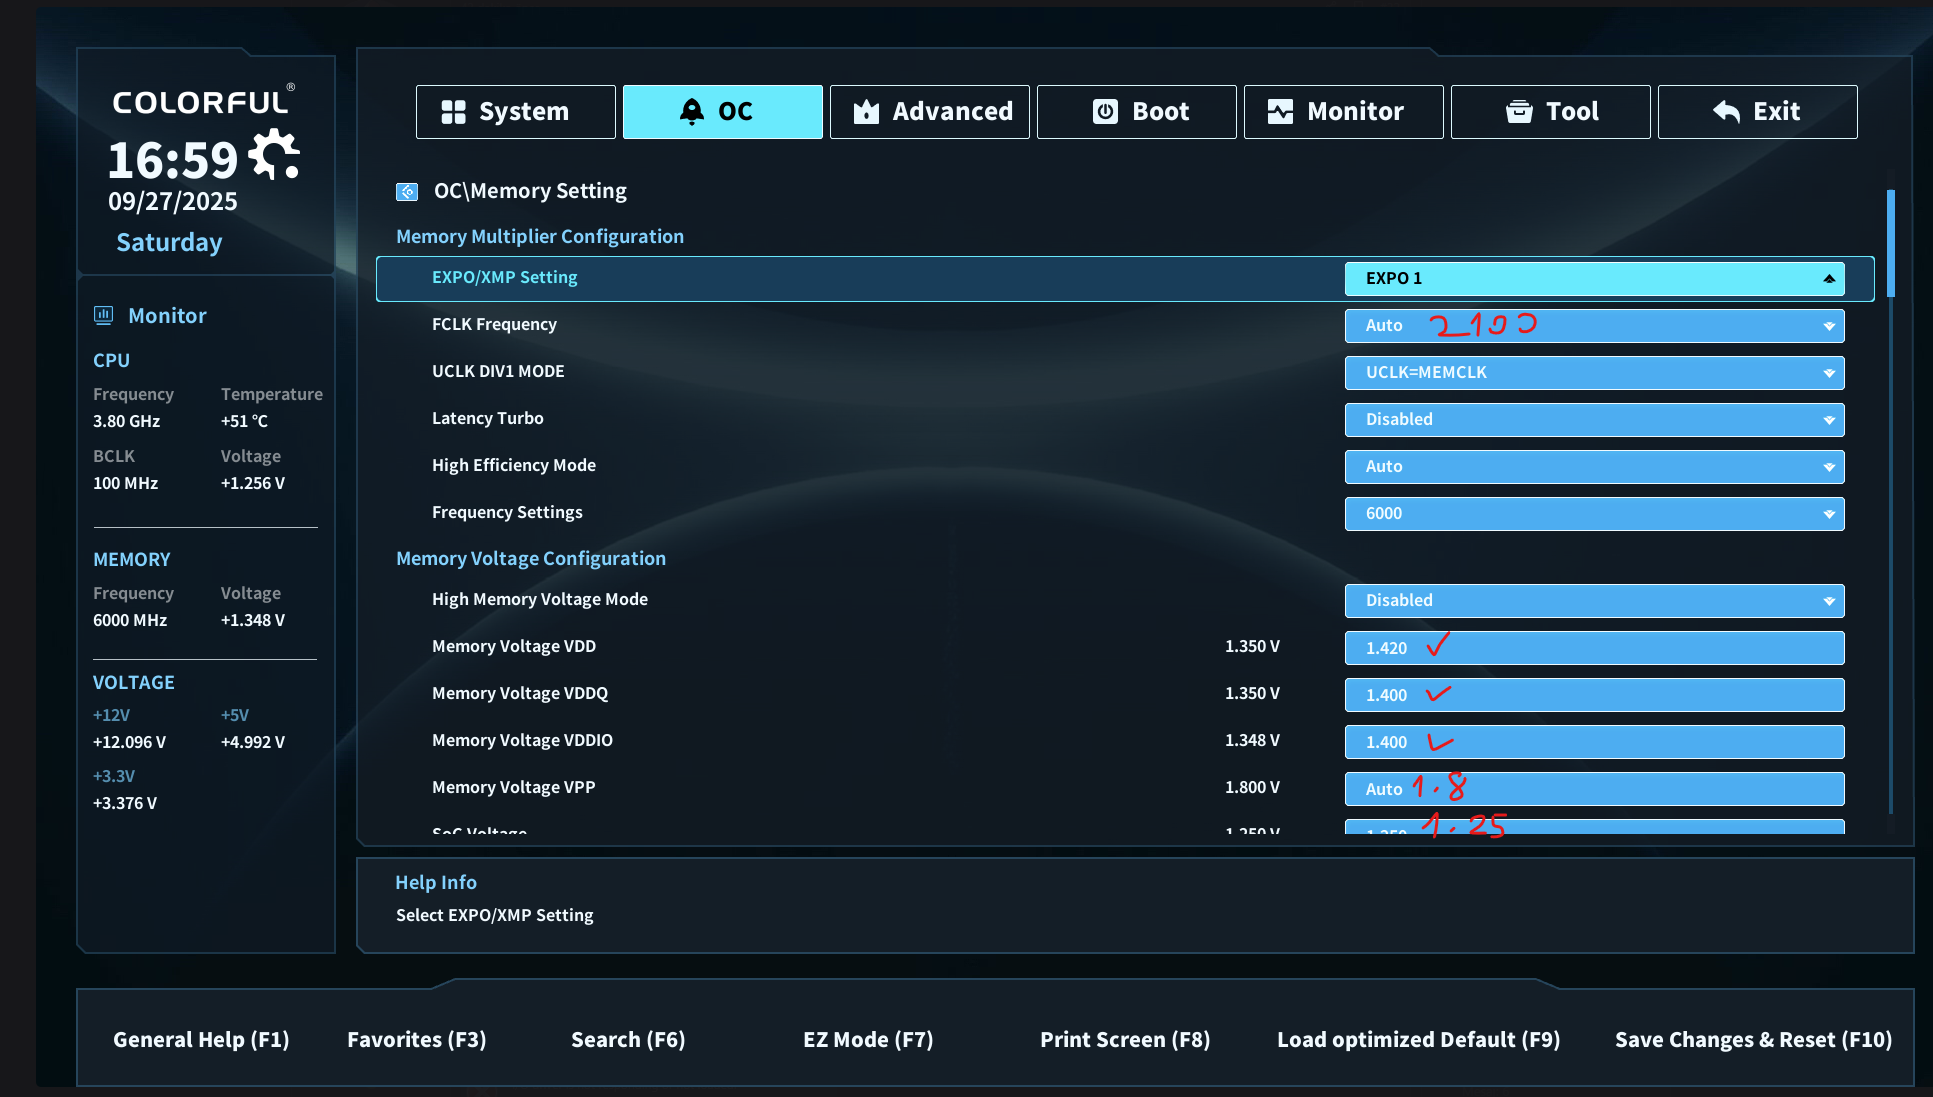Screen dimensions: 1933x1097
Task: Click the back icon beside OC\Memory Setting
Action: tap(407, 191)
